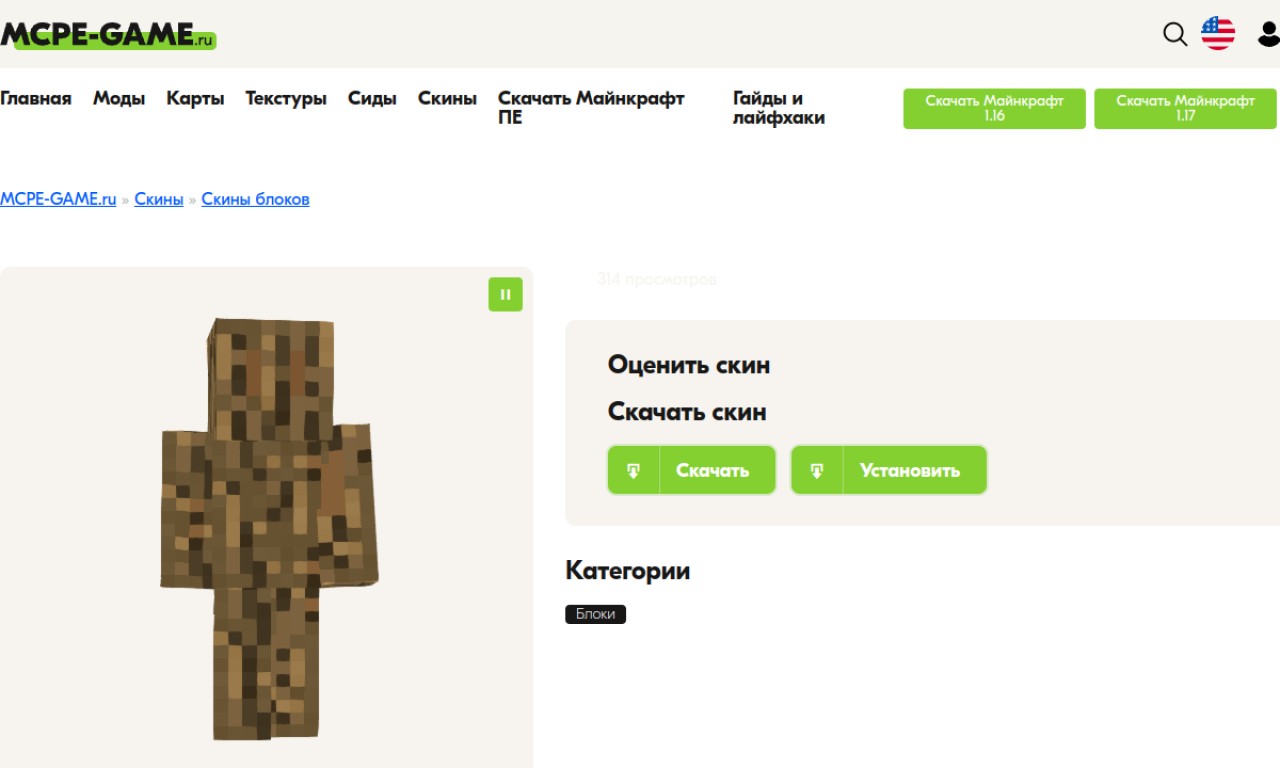Viewport: 1280px width, 768px height.
Task: Click the 314 просмотров view count
Action: click(x=657, y=280)
